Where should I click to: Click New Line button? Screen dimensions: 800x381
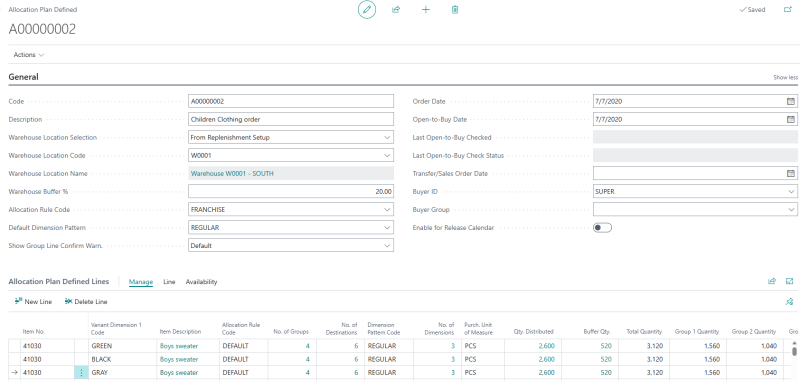point(33,301)
